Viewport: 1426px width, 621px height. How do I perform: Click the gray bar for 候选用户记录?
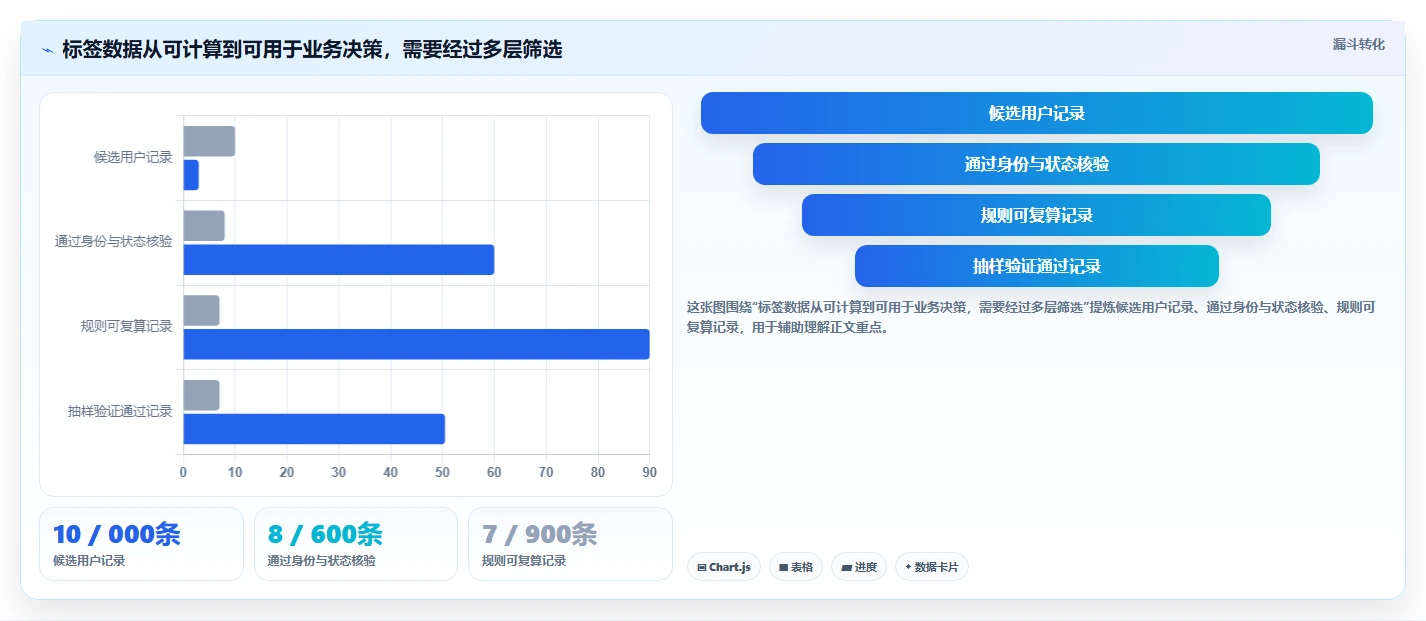[x=209, y=141]
